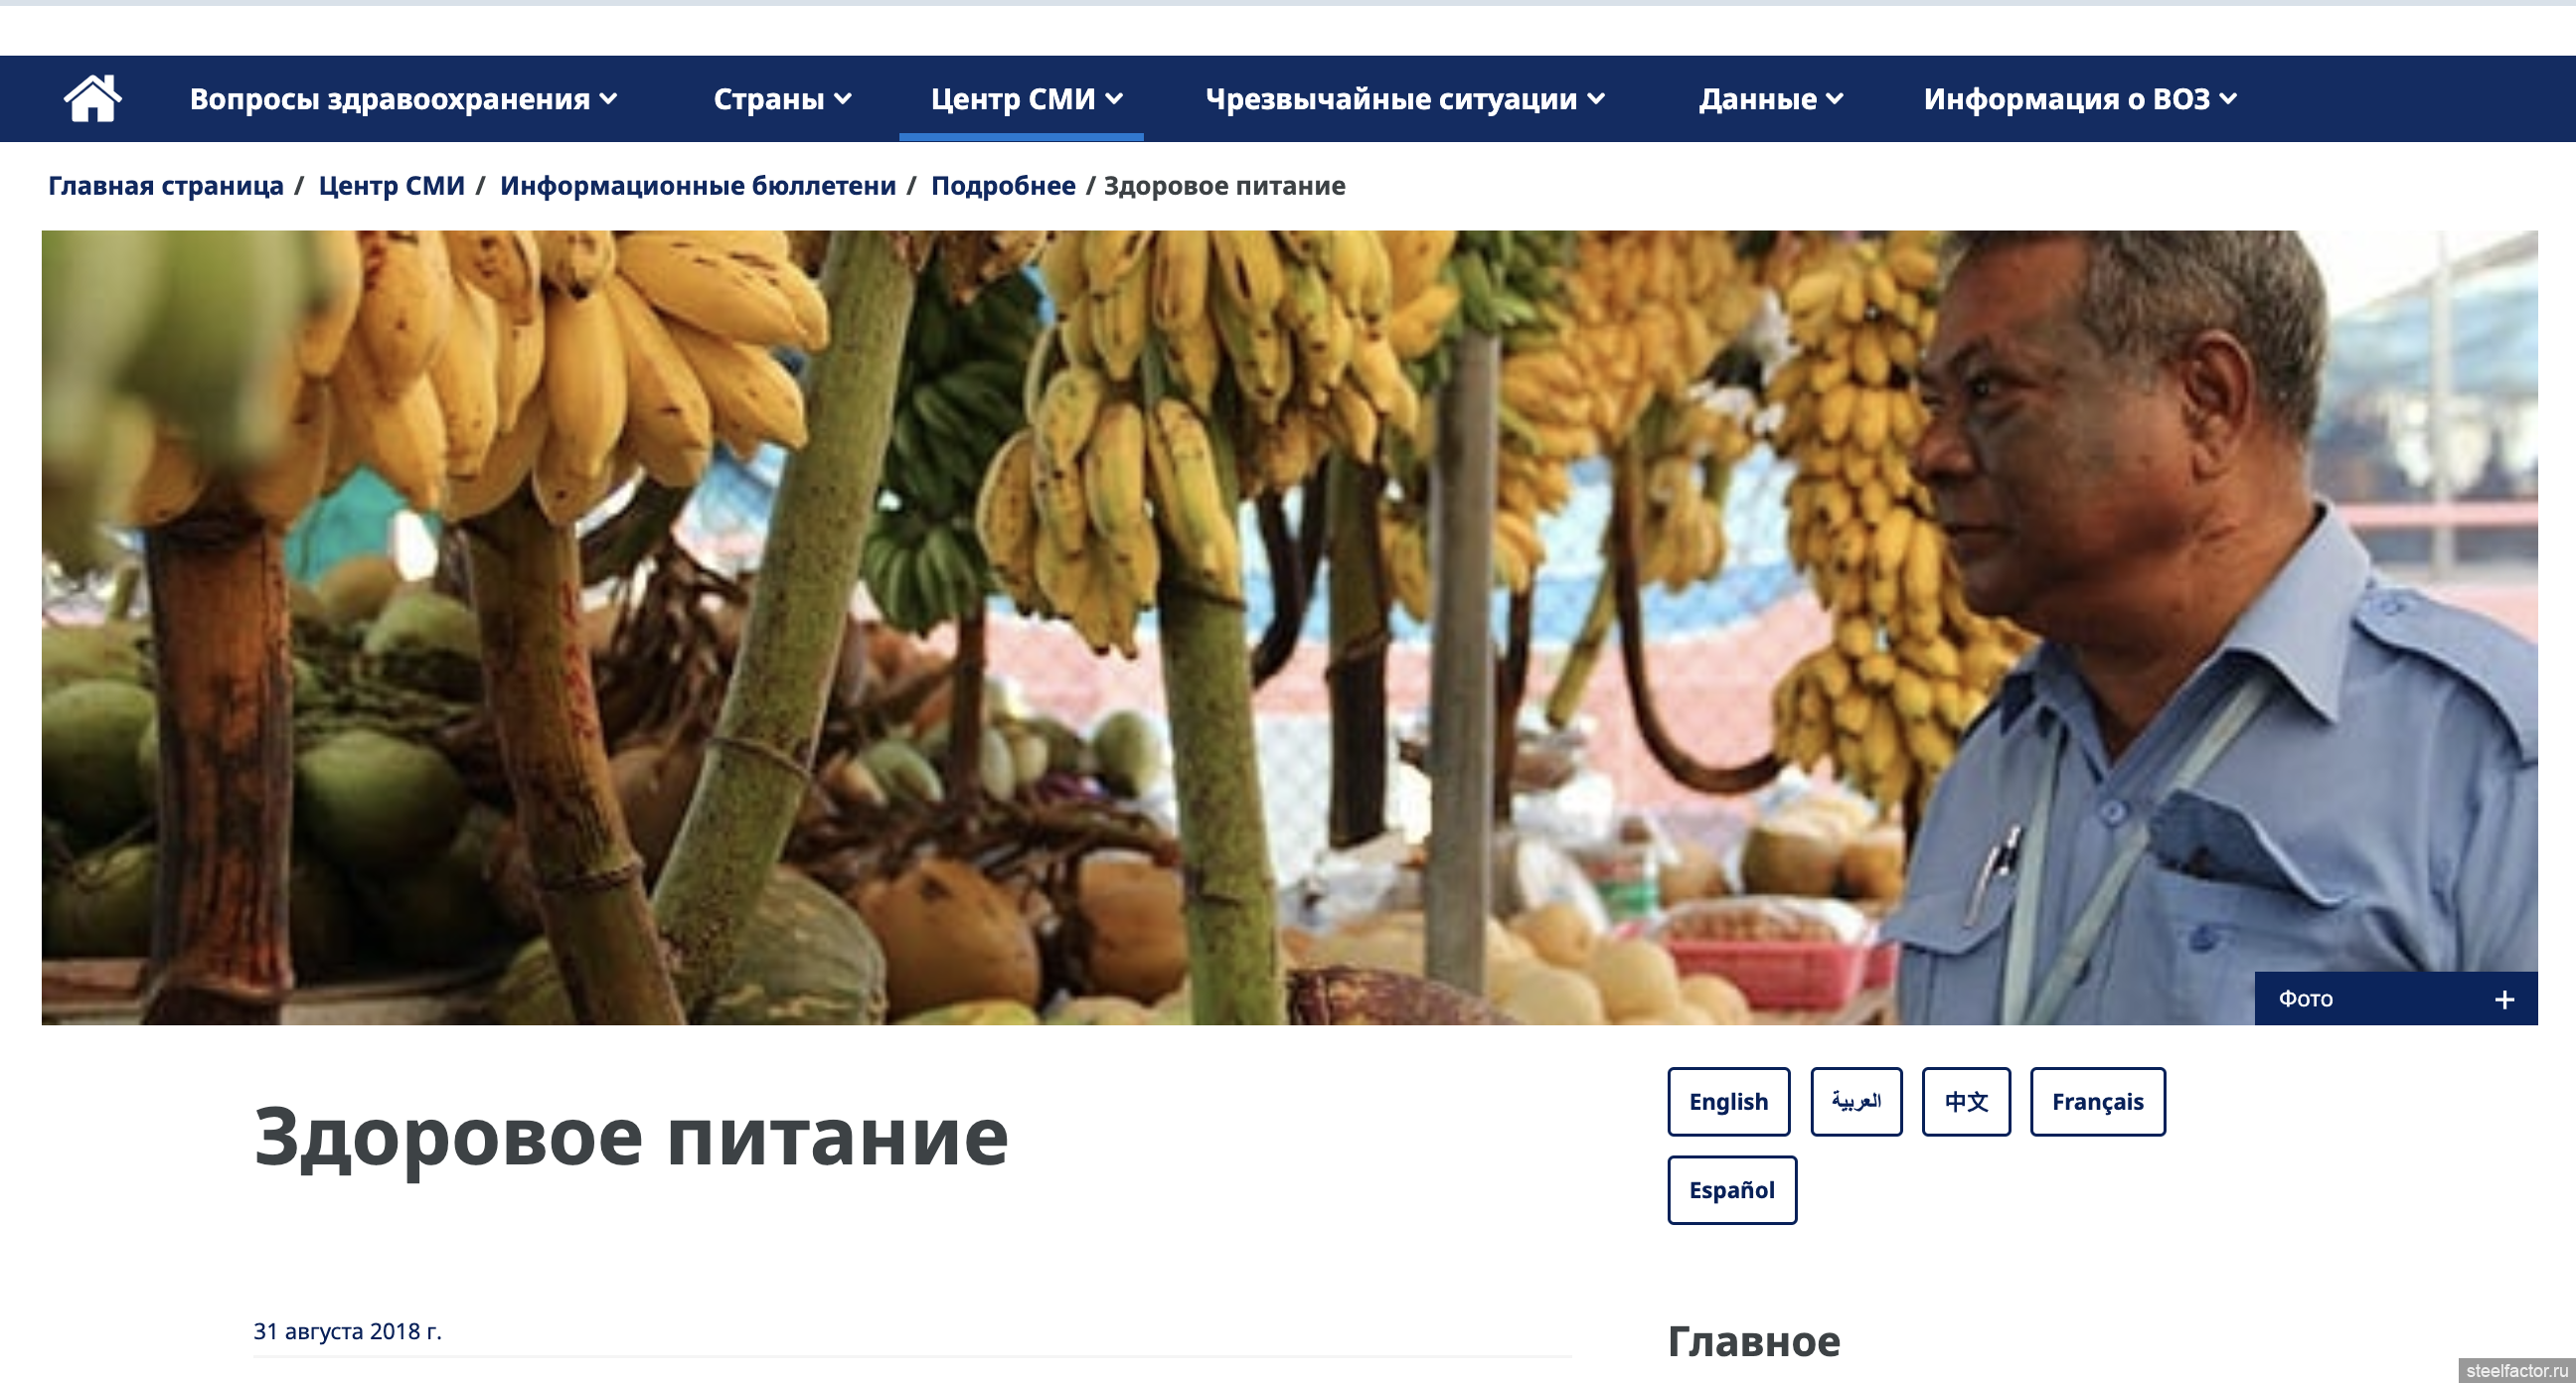Viewport: 2576px width, 1383px height.
Task: Switch the page to Arabic
Action: [1856, 1101]
